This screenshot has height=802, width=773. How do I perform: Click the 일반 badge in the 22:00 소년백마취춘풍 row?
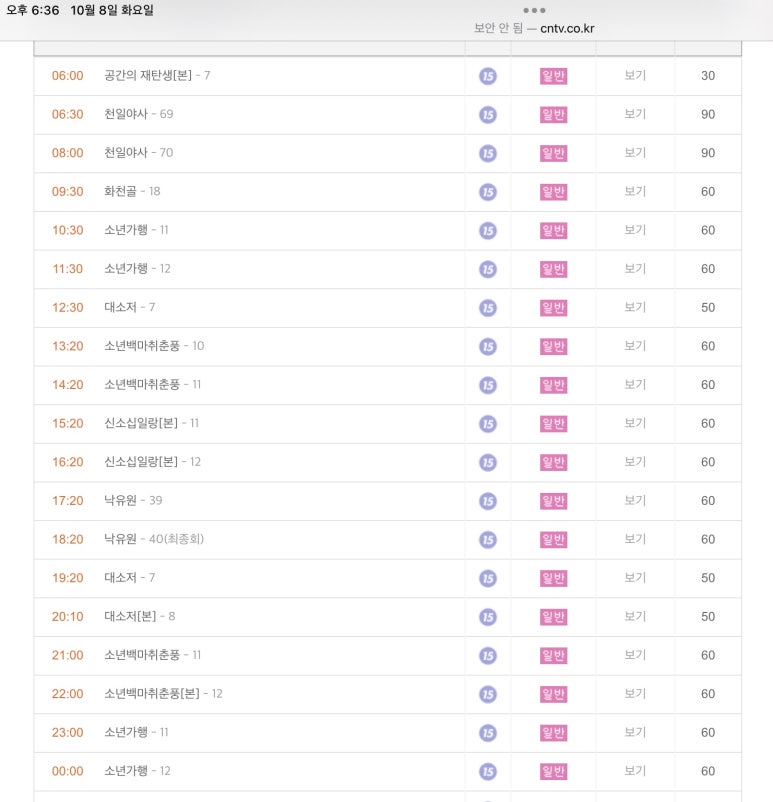[553, 694]
